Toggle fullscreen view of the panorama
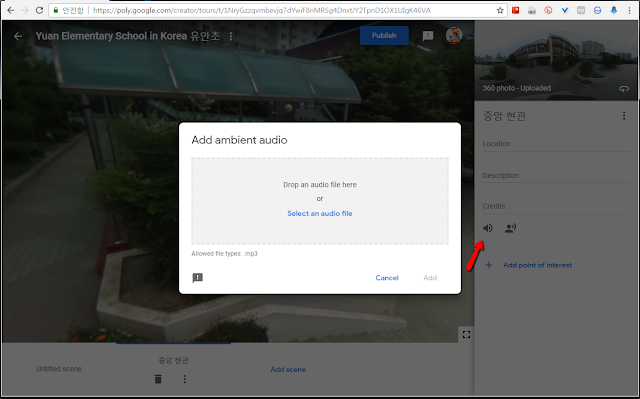The width and height of the screenshot is (640, 399). coord(466,335)
